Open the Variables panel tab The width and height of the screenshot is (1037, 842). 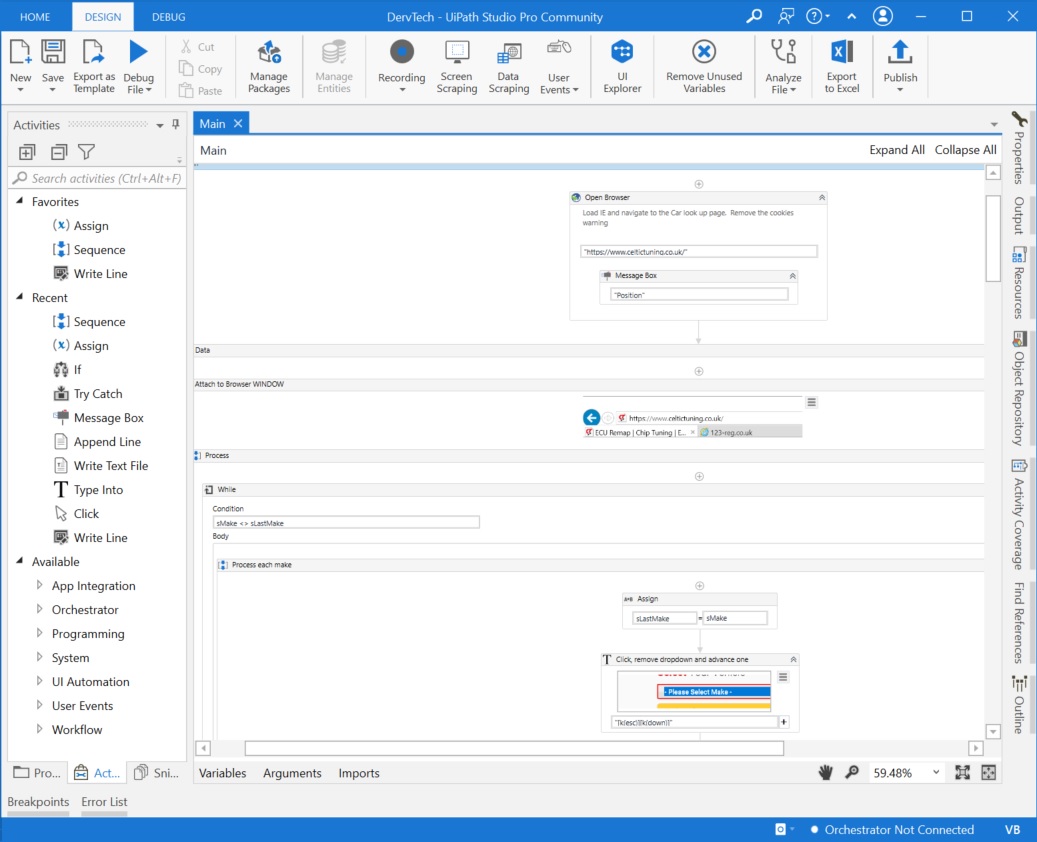223,773
